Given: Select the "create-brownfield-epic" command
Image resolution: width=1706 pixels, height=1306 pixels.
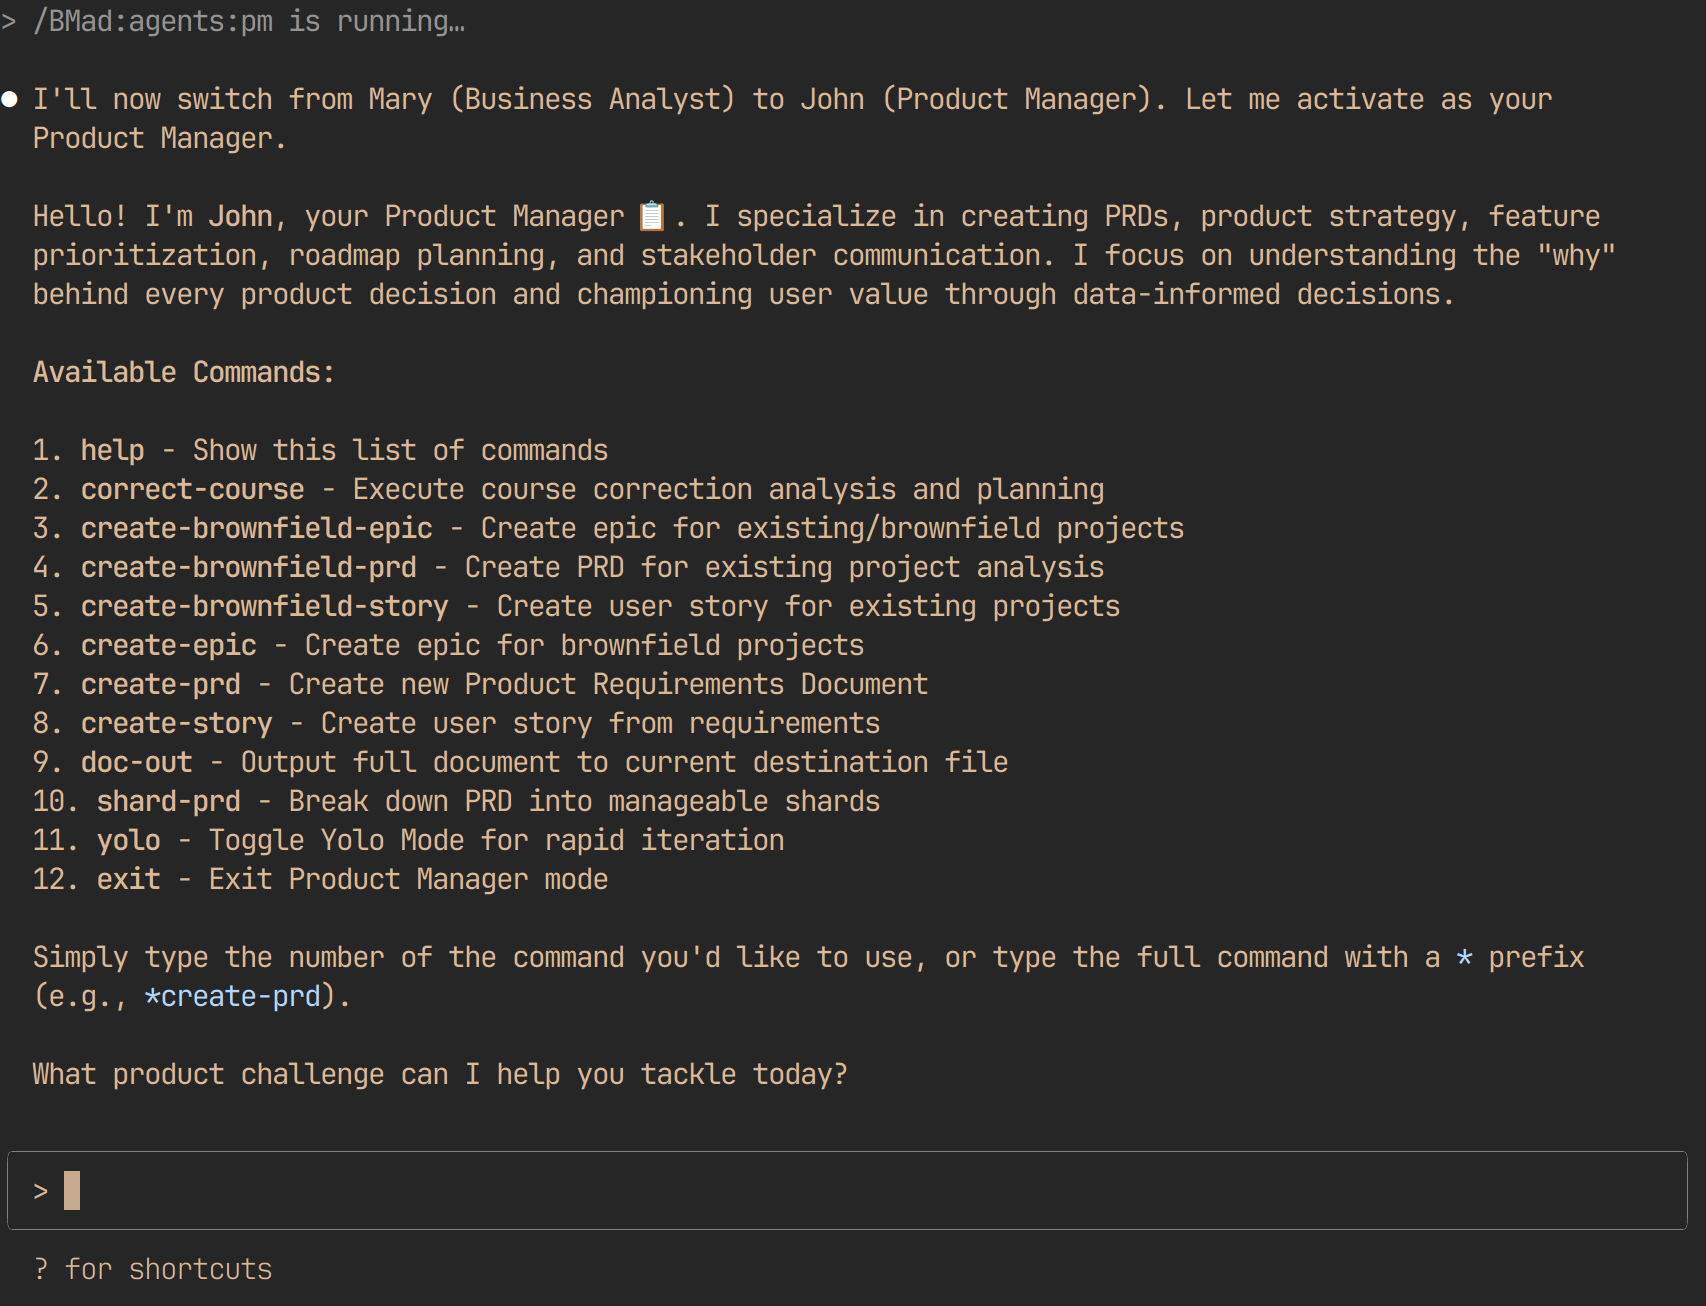Looking at the screenshot, I should tap(257, 528).
